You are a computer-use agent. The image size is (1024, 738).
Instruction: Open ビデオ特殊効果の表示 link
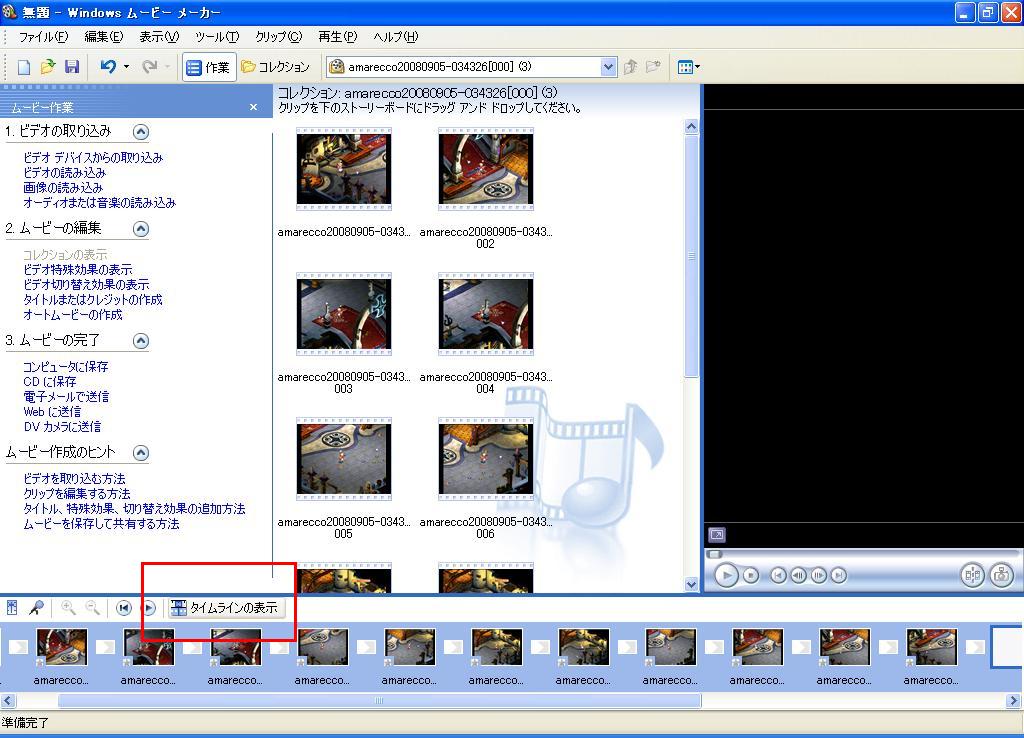(78, 269)
